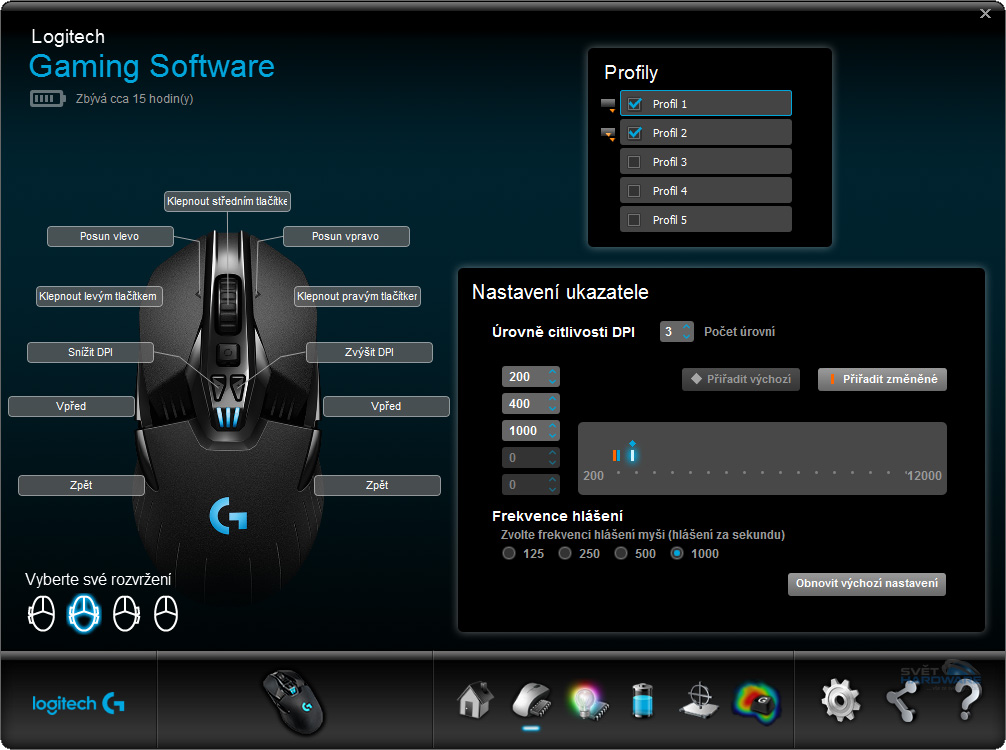Viewport: 1006px width, 750px height.
Task: Select the second mouse layout thumbnail
Action: [x=83, y=614]
